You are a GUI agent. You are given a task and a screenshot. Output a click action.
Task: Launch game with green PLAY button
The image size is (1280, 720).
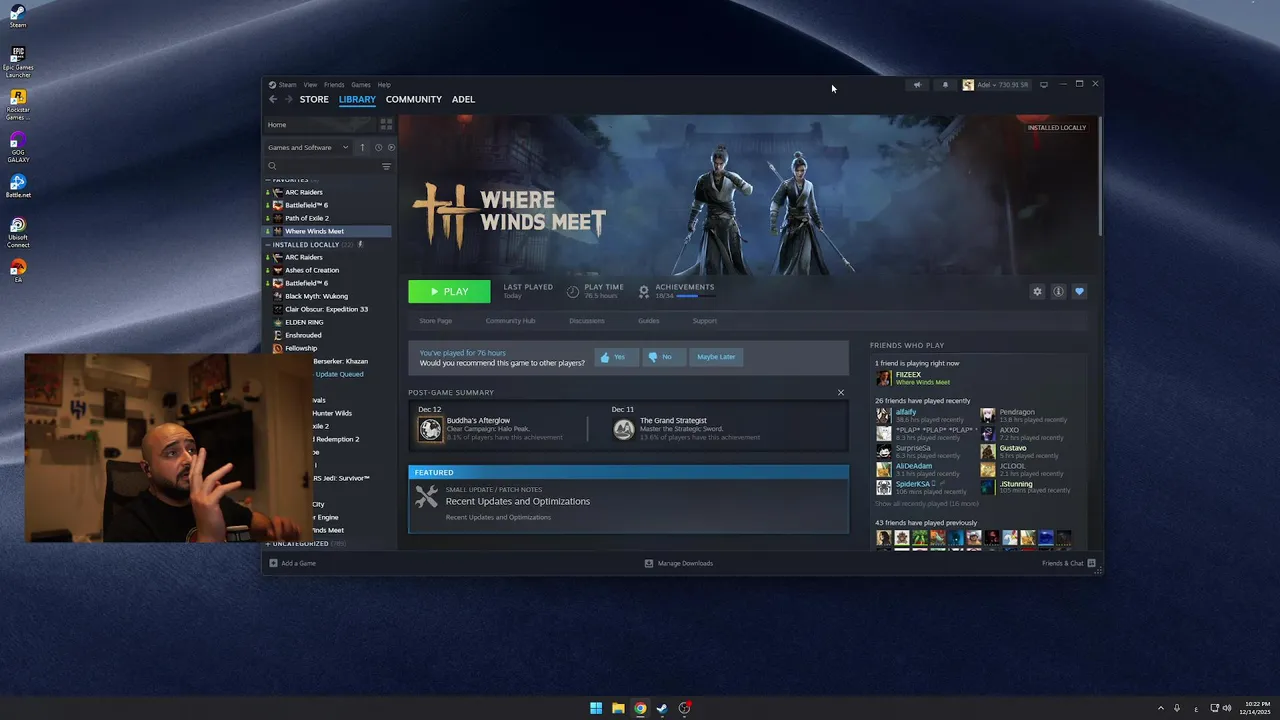click(449, 291)
